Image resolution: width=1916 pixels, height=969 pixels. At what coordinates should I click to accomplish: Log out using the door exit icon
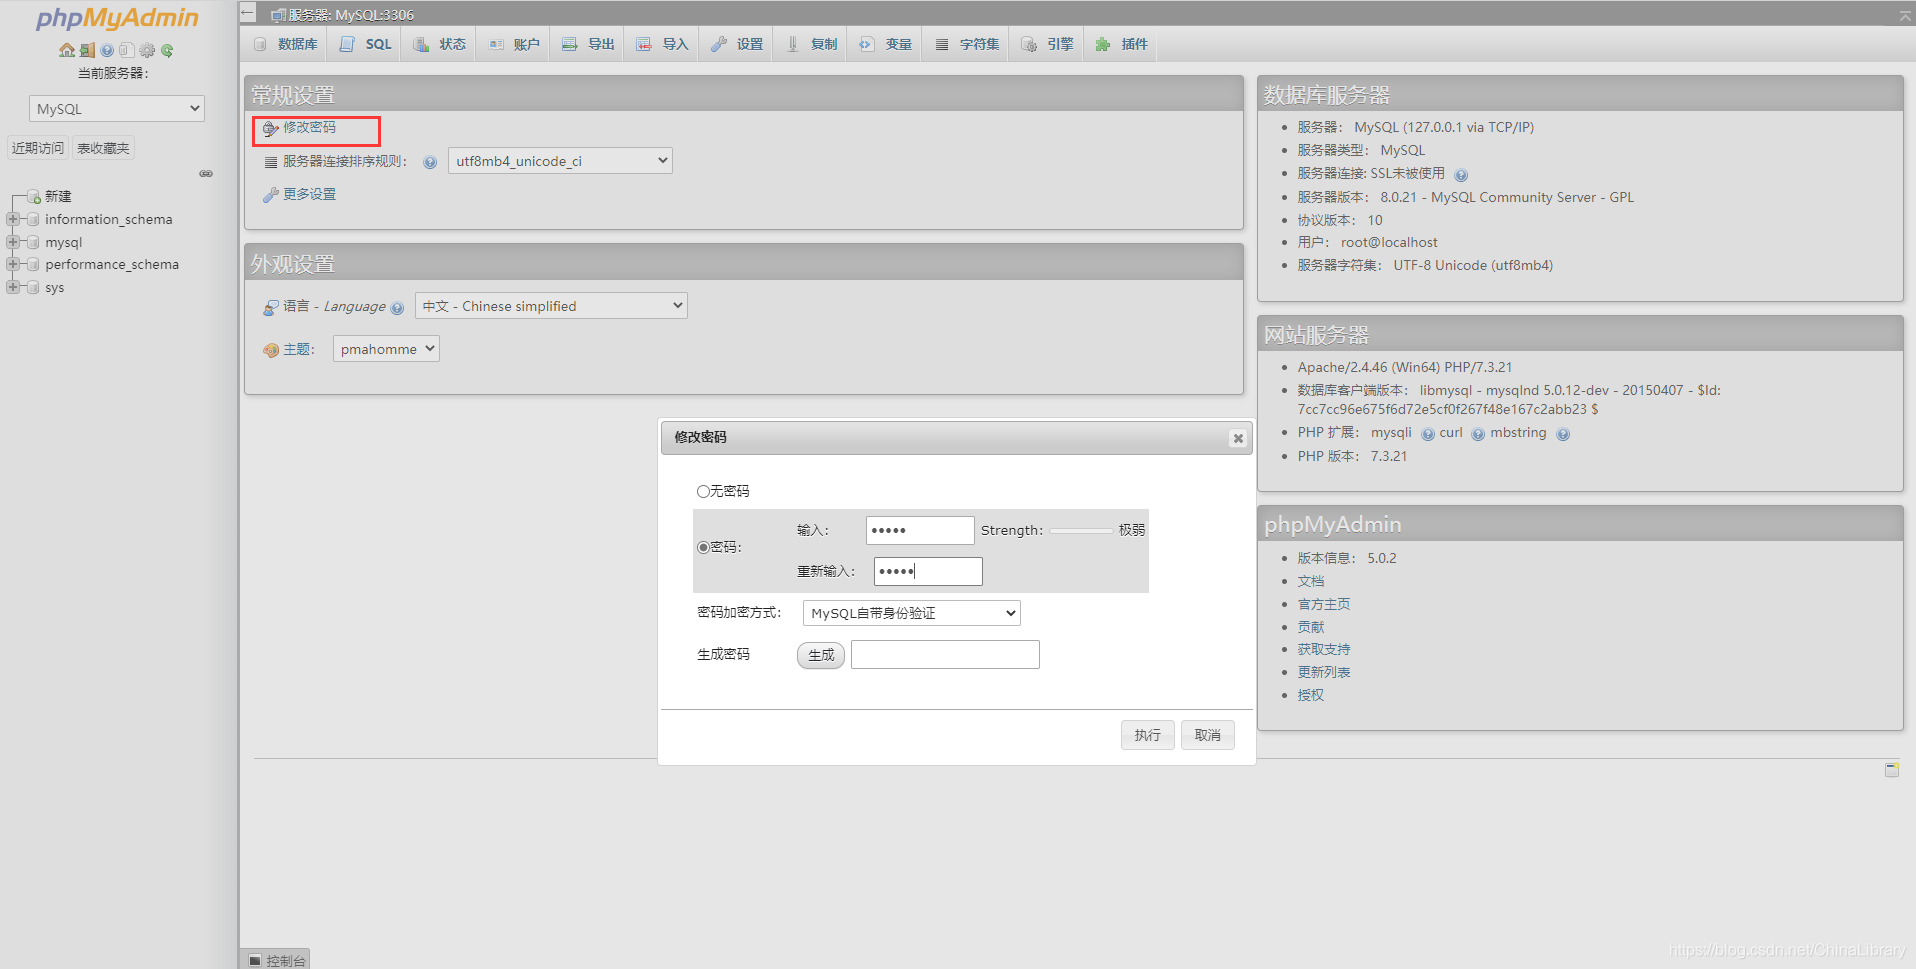(x=88, y=50)
